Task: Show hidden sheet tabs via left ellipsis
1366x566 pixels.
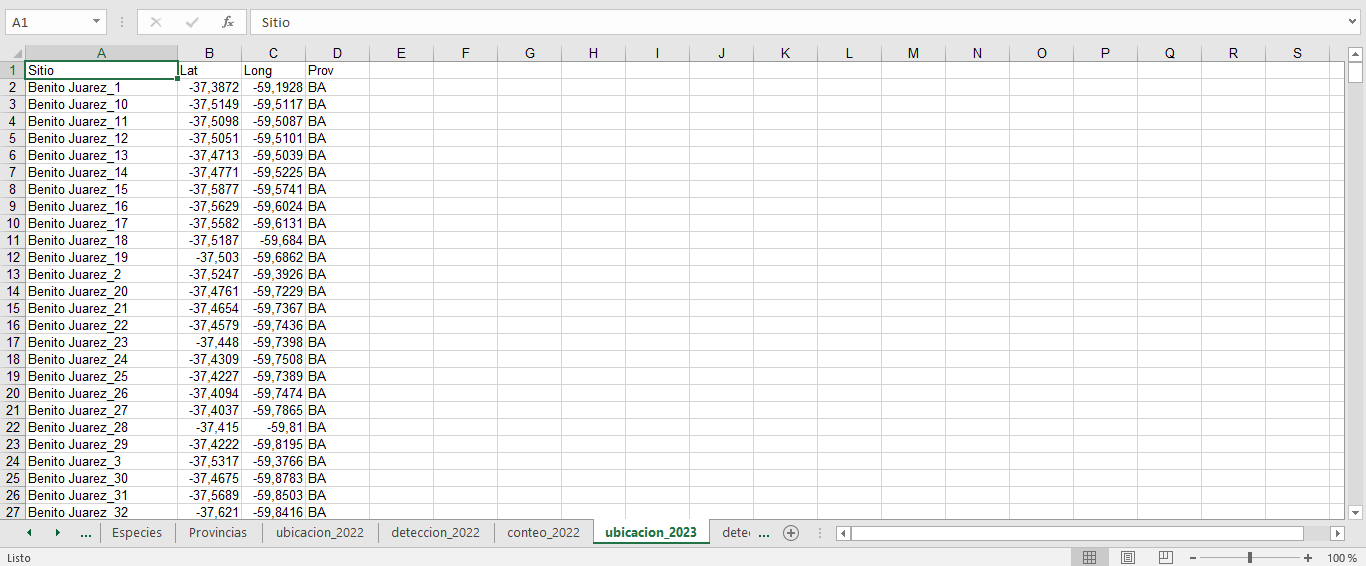Action: pyautogui.click(x=85, y=533)
